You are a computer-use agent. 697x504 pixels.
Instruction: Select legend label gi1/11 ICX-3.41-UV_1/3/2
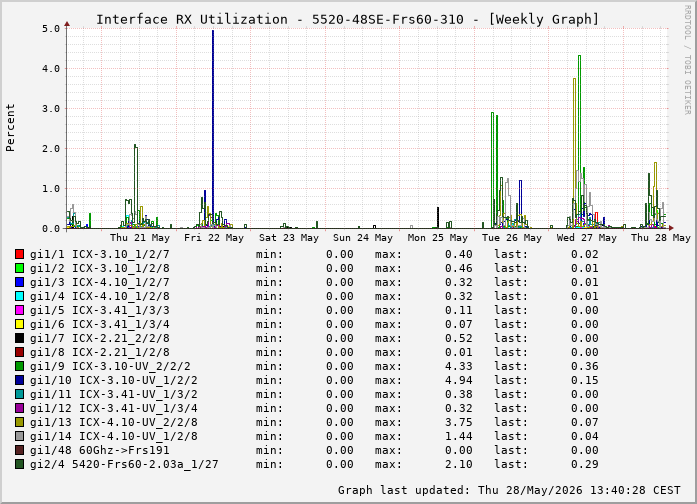pyautogui.click(x=114, y=394)
